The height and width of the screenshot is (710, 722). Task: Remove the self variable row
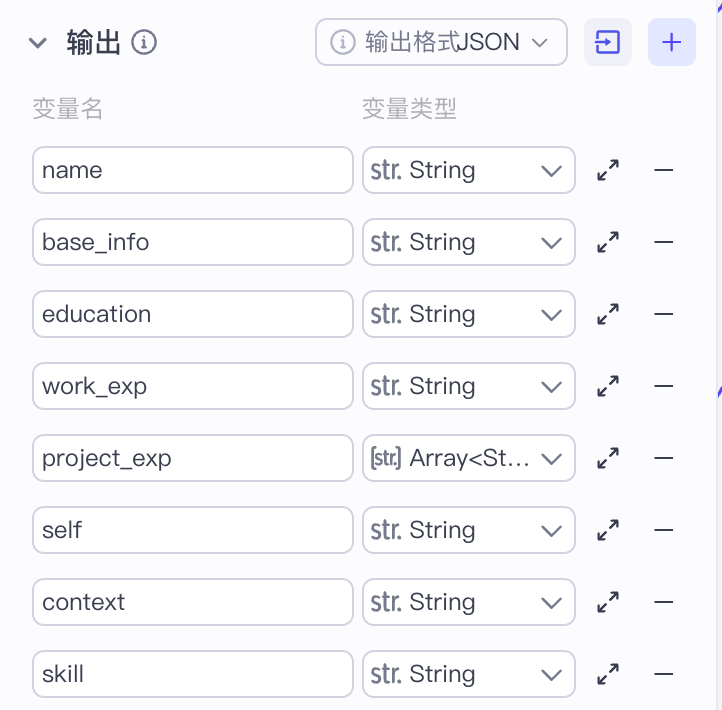(x=663, y=530)
